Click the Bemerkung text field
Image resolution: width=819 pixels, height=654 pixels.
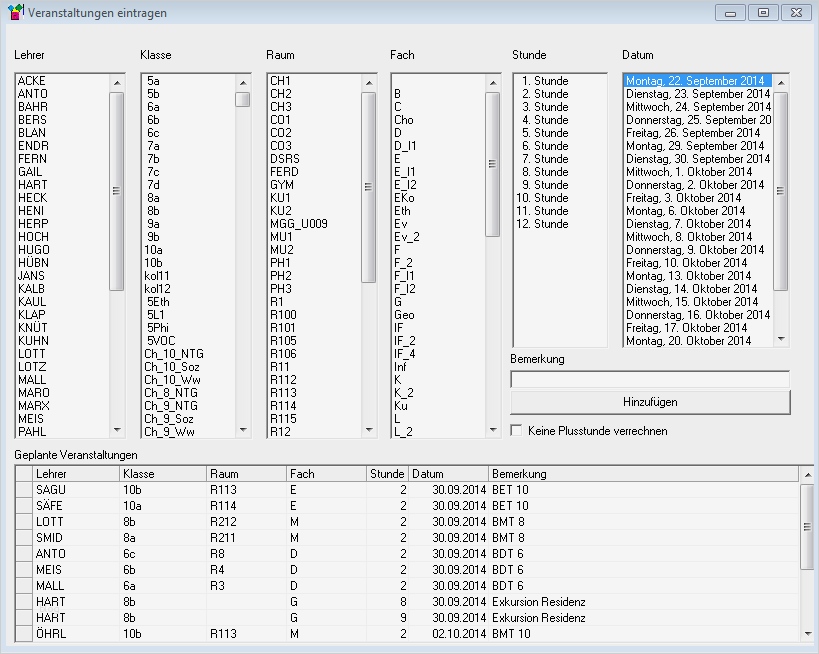point(650,379)
